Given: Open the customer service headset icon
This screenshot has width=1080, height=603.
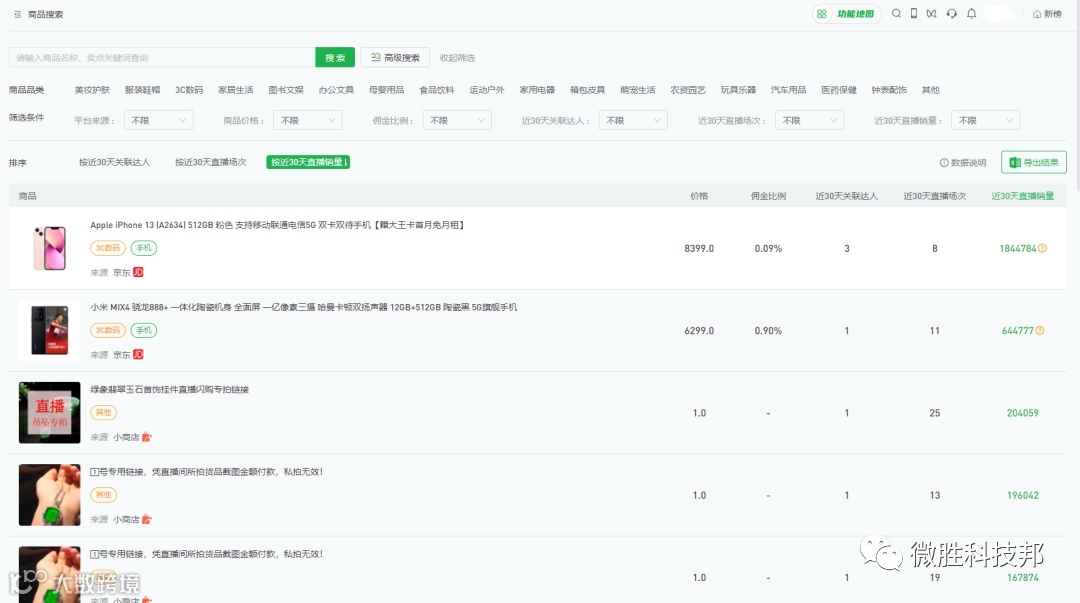Looking at the screenshot, I should click(x=952, y=14).
